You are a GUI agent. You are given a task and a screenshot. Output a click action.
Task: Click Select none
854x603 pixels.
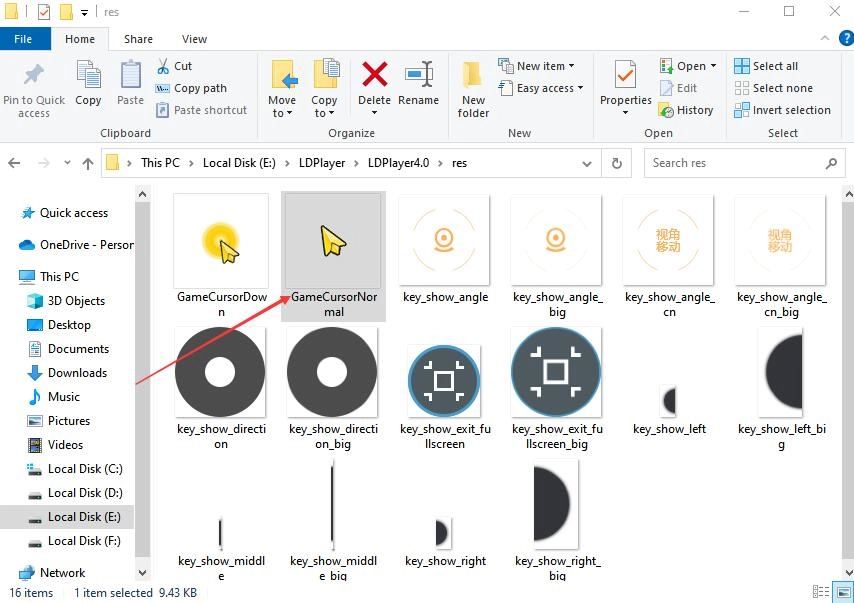tap(773, 88)
